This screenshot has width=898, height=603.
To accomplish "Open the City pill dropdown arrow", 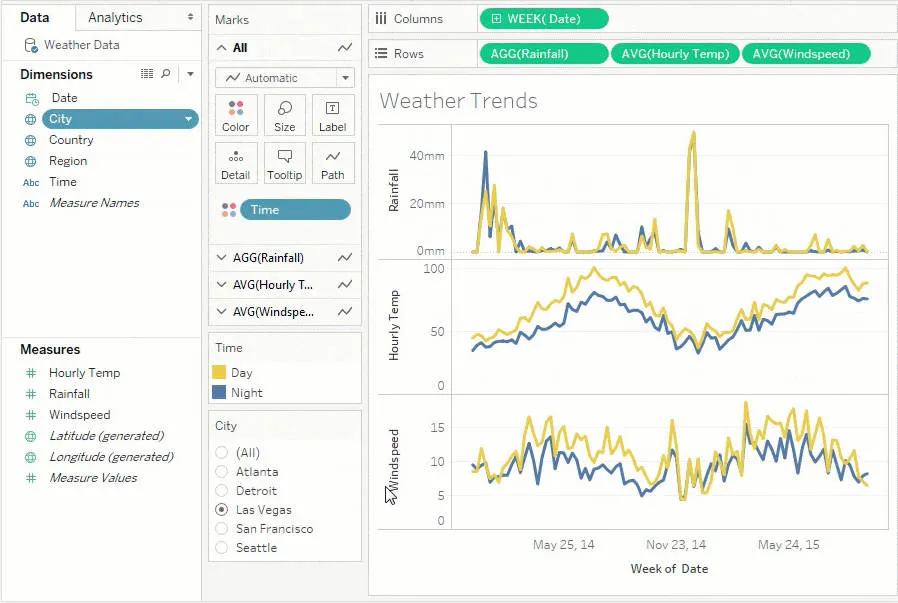I will click(188, 119).
